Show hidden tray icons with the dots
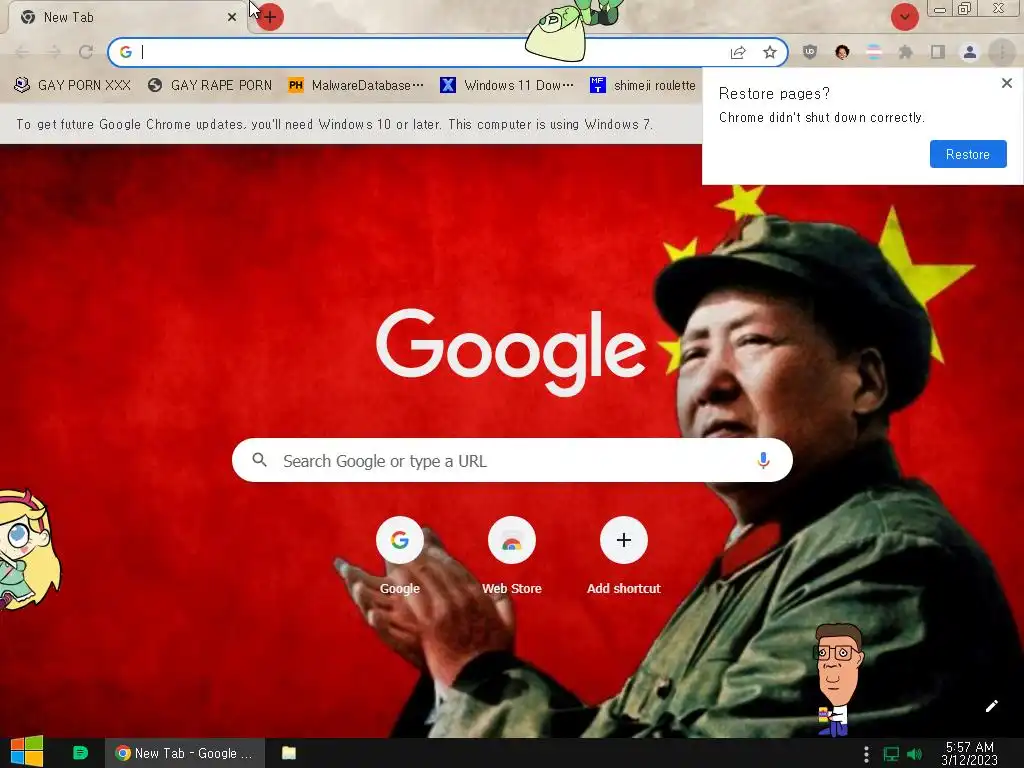 click(866, 754)
